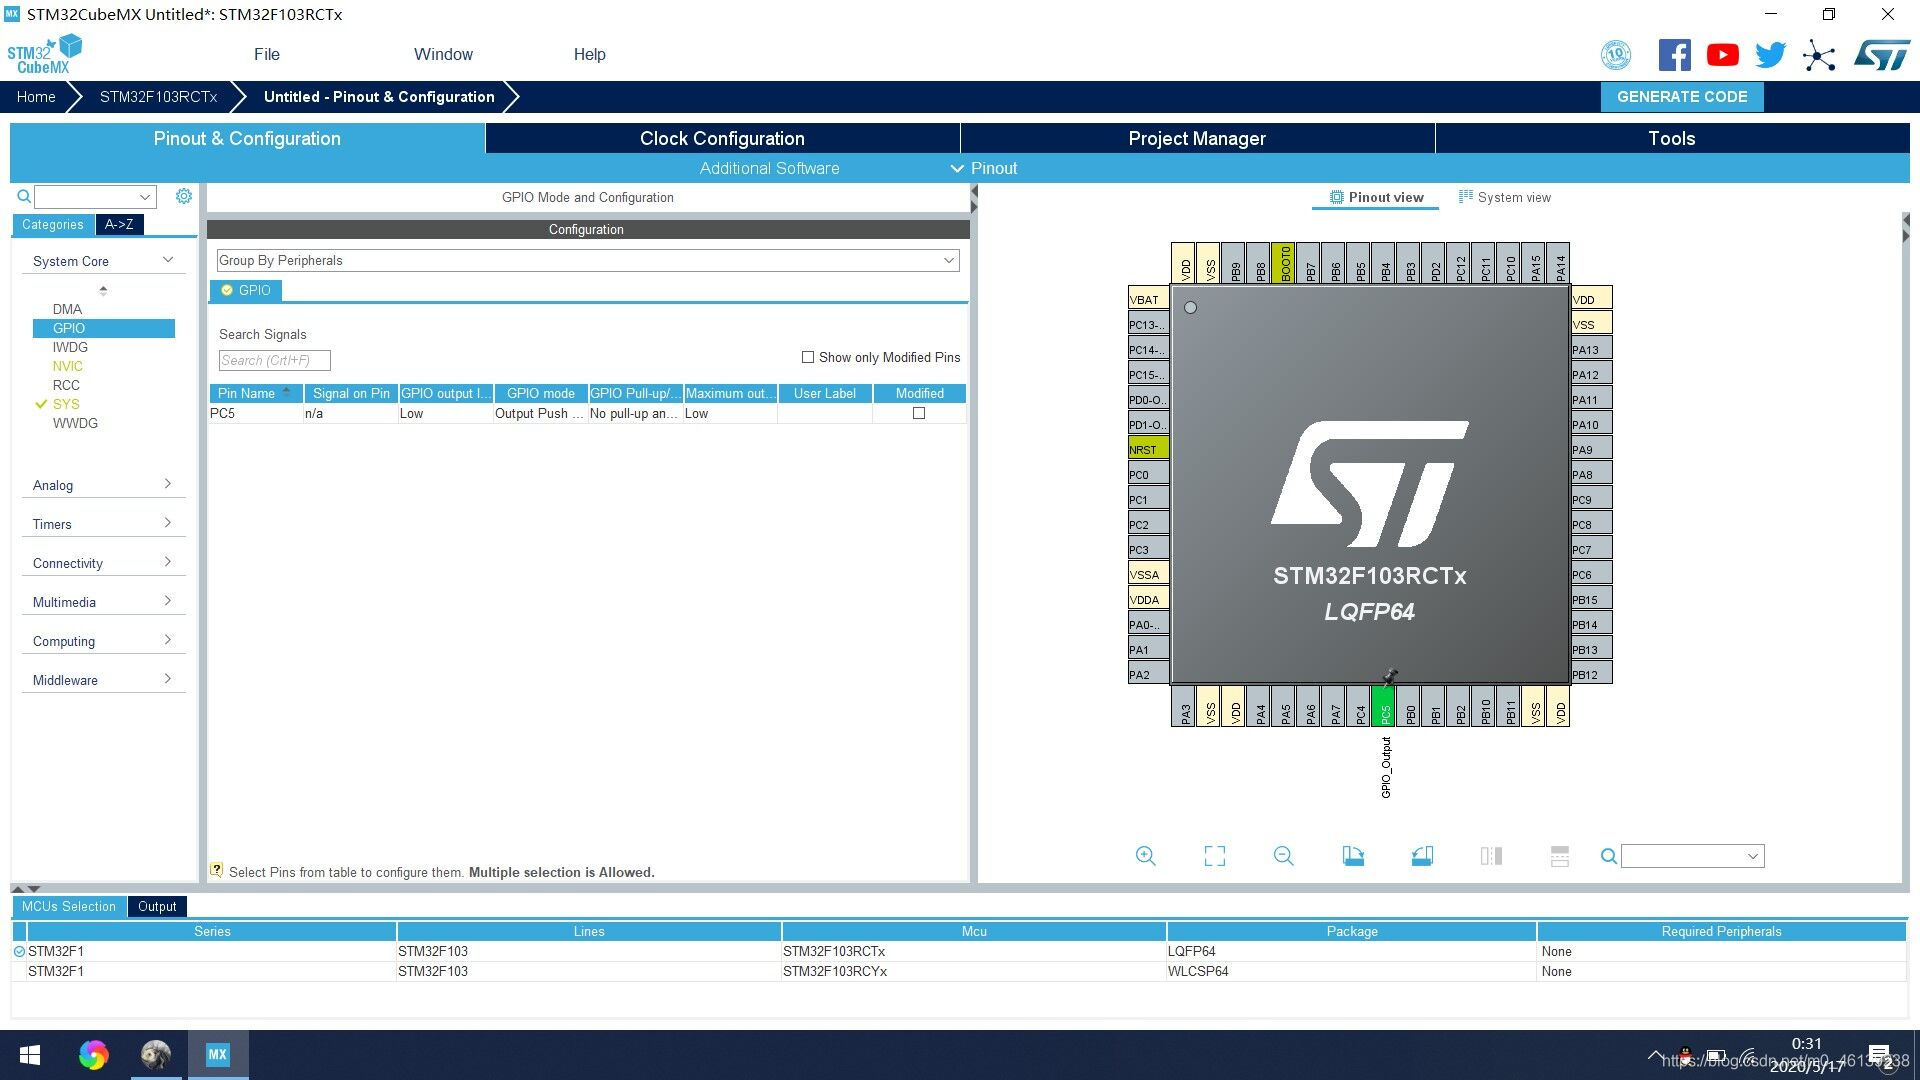The width and height of the screenshot is (1920, 1080).
Task: Toggle Show only Modified Pins checkbox
Action: click(x=807, y=357)
